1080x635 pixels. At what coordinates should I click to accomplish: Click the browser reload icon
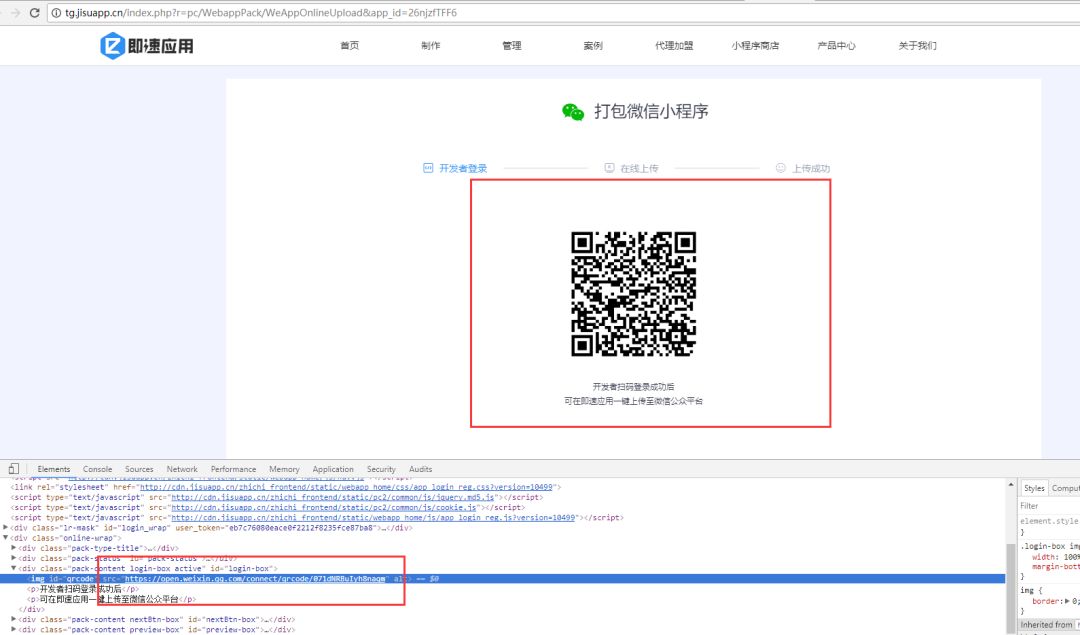coord(34,12)
